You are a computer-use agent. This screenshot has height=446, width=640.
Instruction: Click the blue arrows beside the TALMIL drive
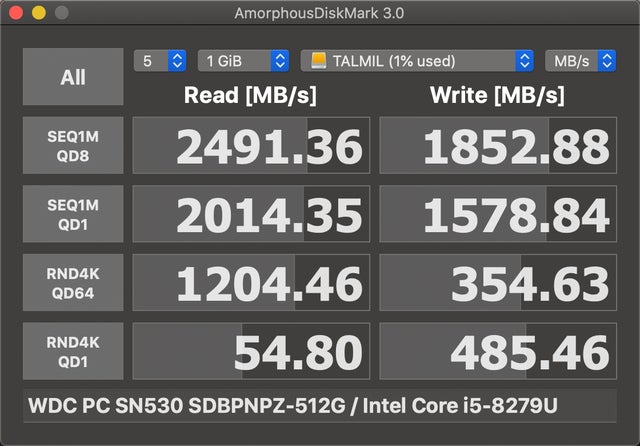click(524, 61)
